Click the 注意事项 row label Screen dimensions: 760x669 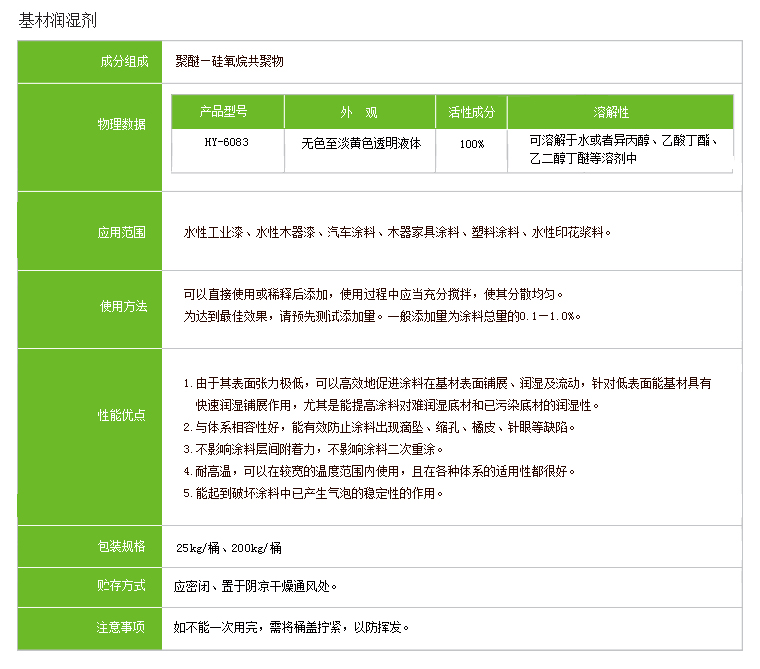tap(122, 627)
